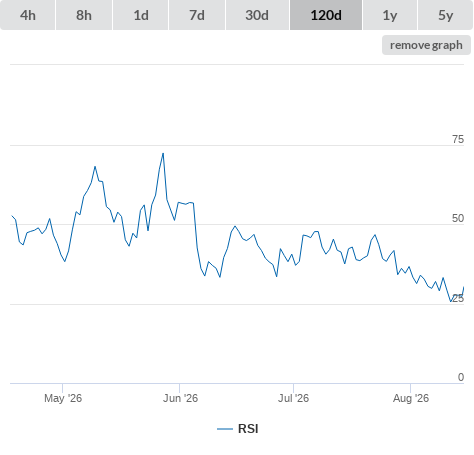Click the Jul '26 axis label

pos(294,398)
